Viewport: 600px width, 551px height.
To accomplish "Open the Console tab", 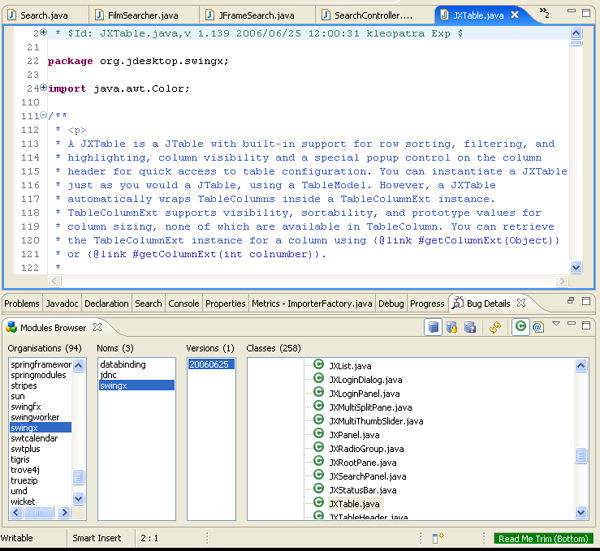I will 183,303.
